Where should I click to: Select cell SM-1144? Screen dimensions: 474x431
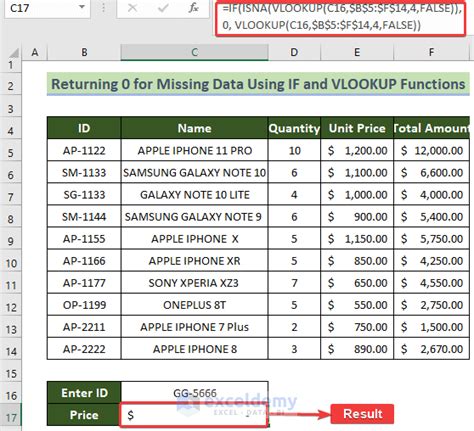pyautogui.click(x=84, y=217)
